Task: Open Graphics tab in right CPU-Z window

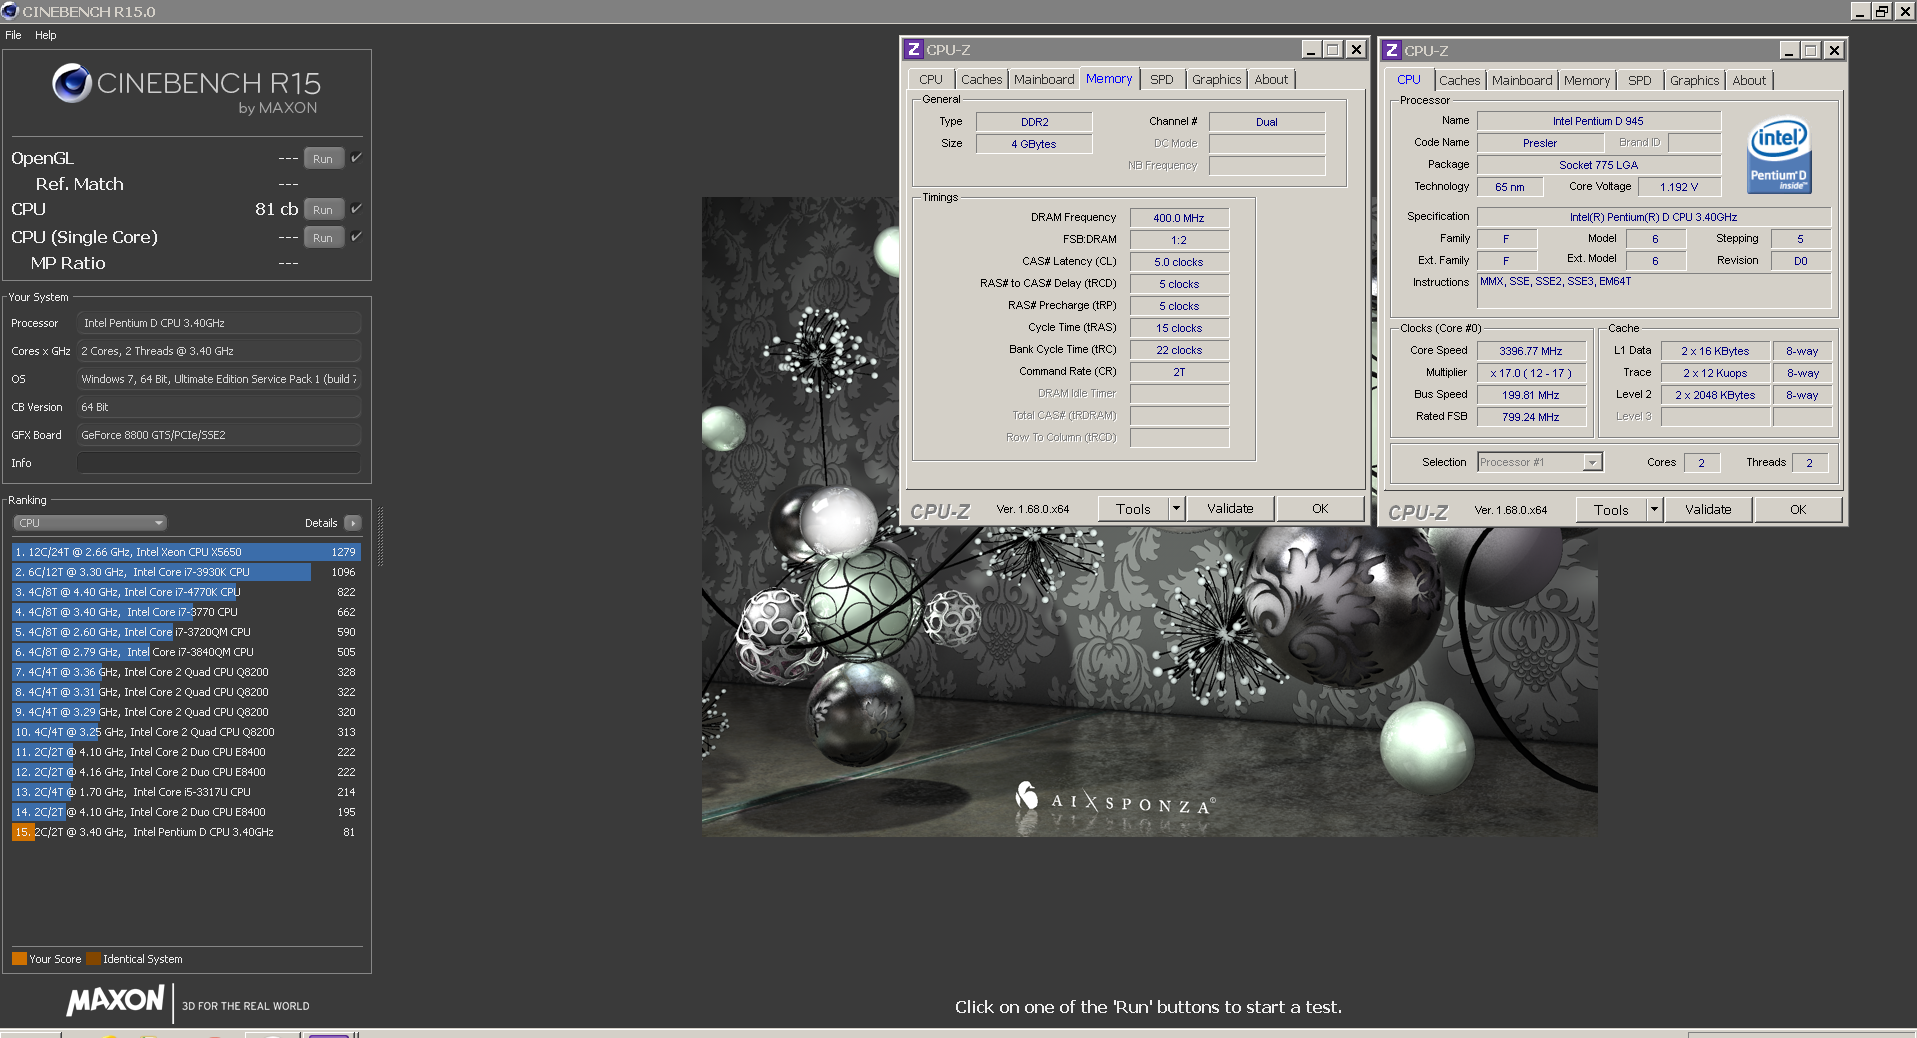Action: (1694, 80)
